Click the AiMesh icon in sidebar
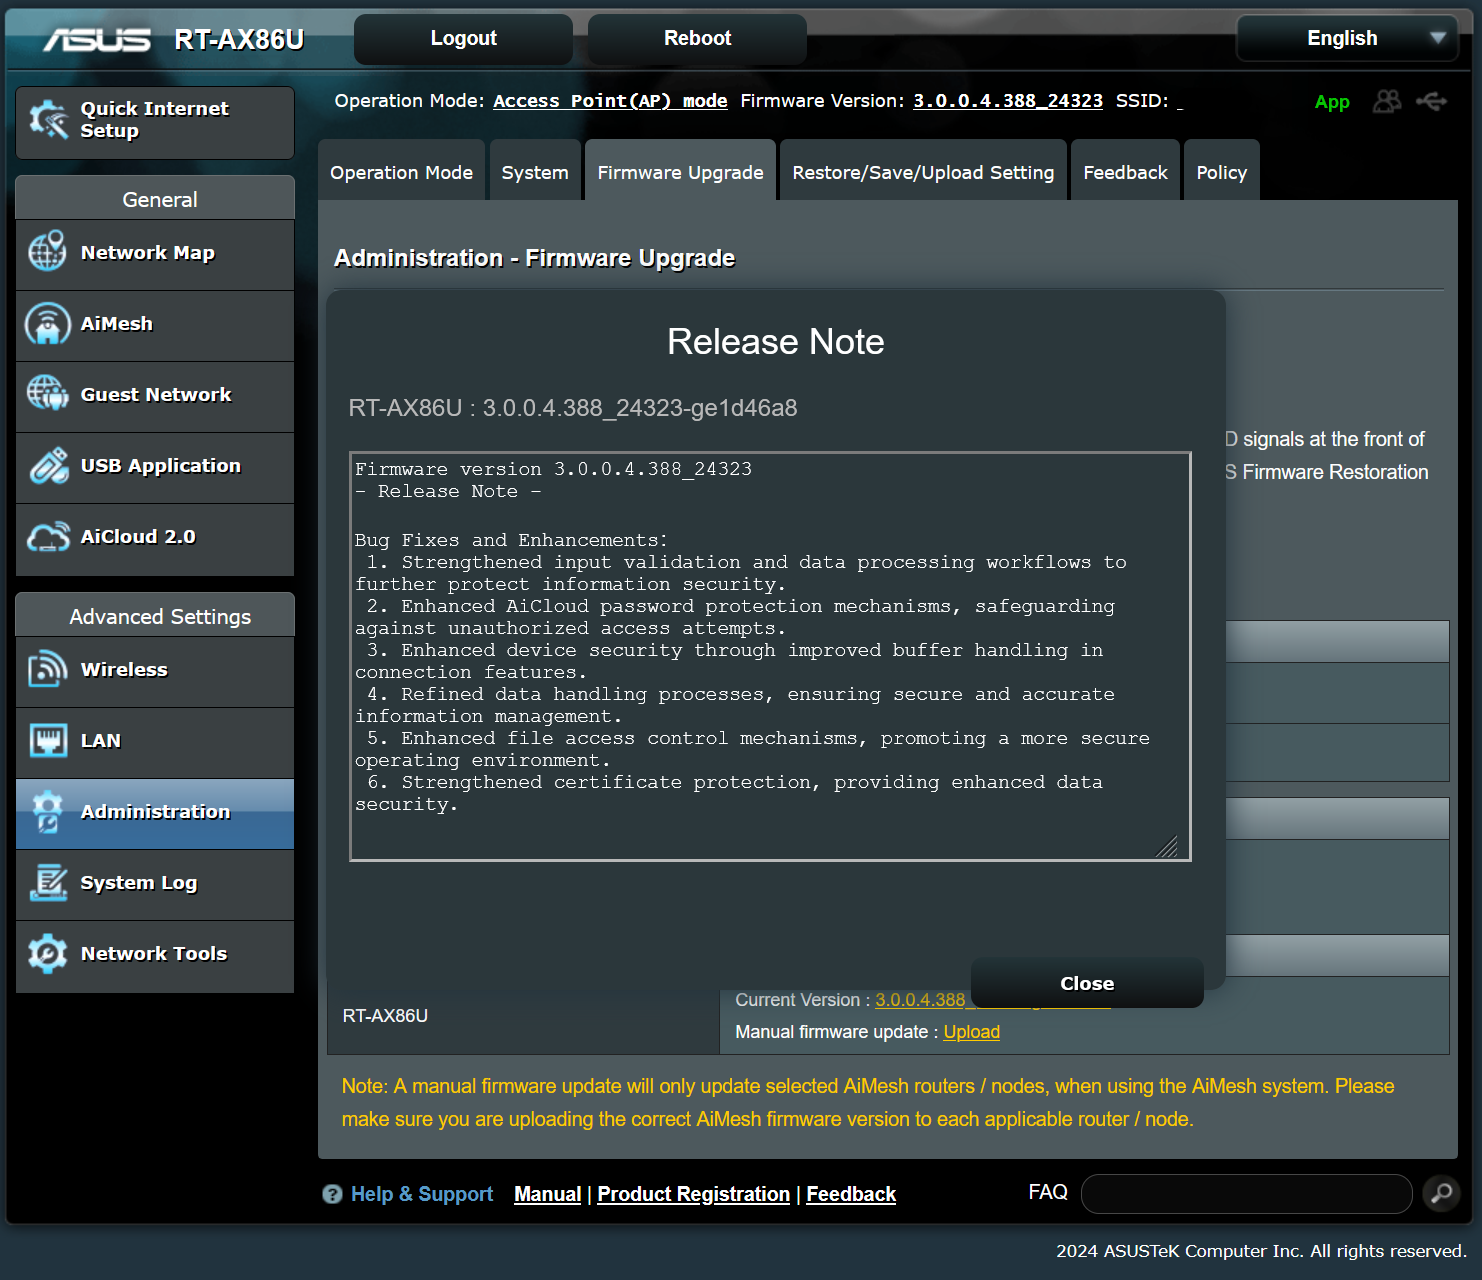 click(x=48, y=324)
